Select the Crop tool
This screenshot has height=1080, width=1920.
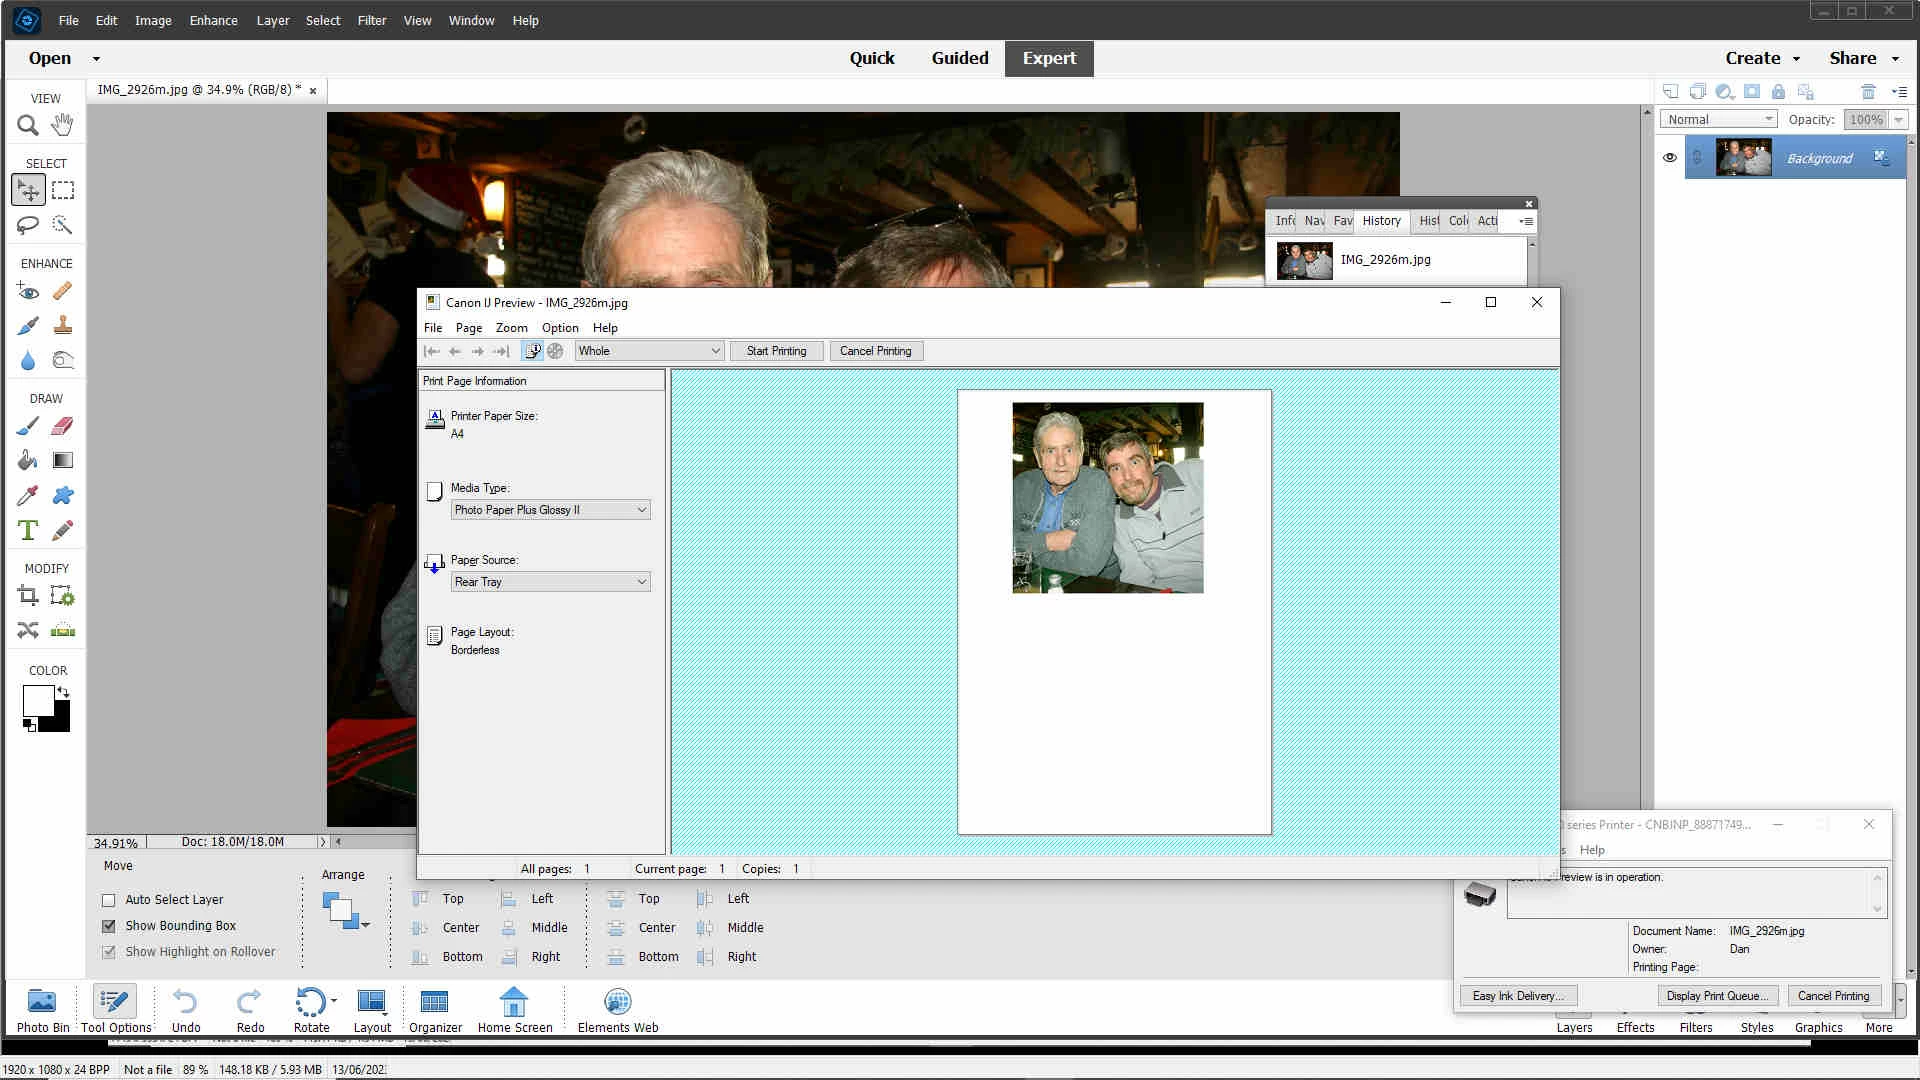tap(28, 597)
